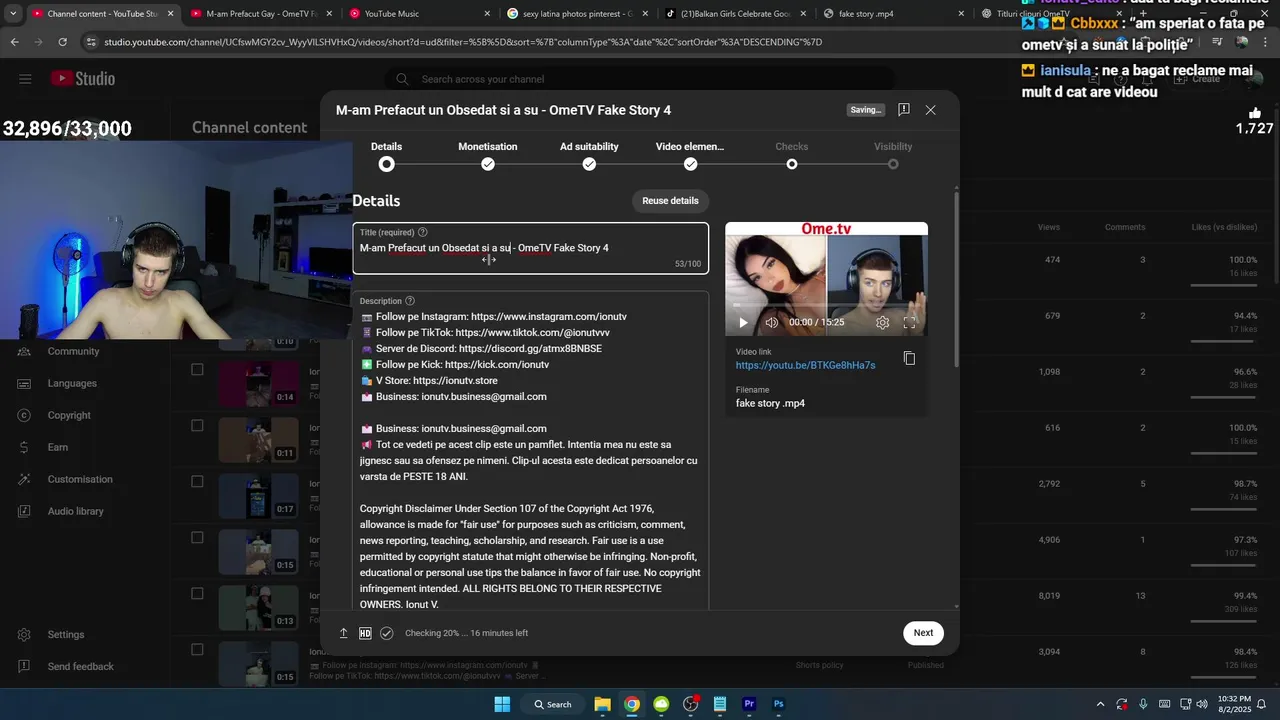Viewport: 1280px width, 720px height.
Task: Open Adobe Photoshop from the taskbar
Action: click(x=778, y=704)
